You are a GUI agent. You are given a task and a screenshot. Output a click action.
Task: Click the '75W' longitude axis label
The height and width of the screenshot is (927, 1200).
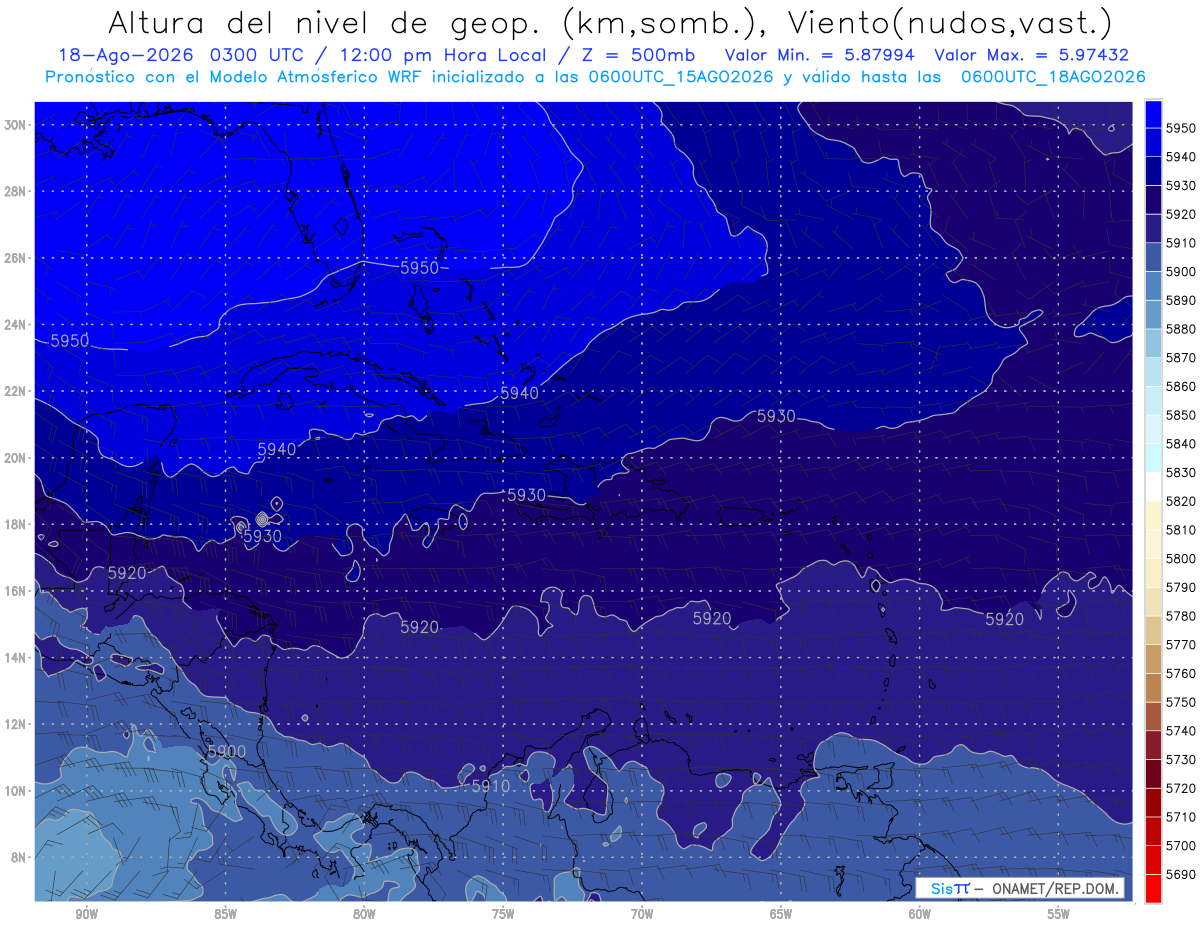503,915
